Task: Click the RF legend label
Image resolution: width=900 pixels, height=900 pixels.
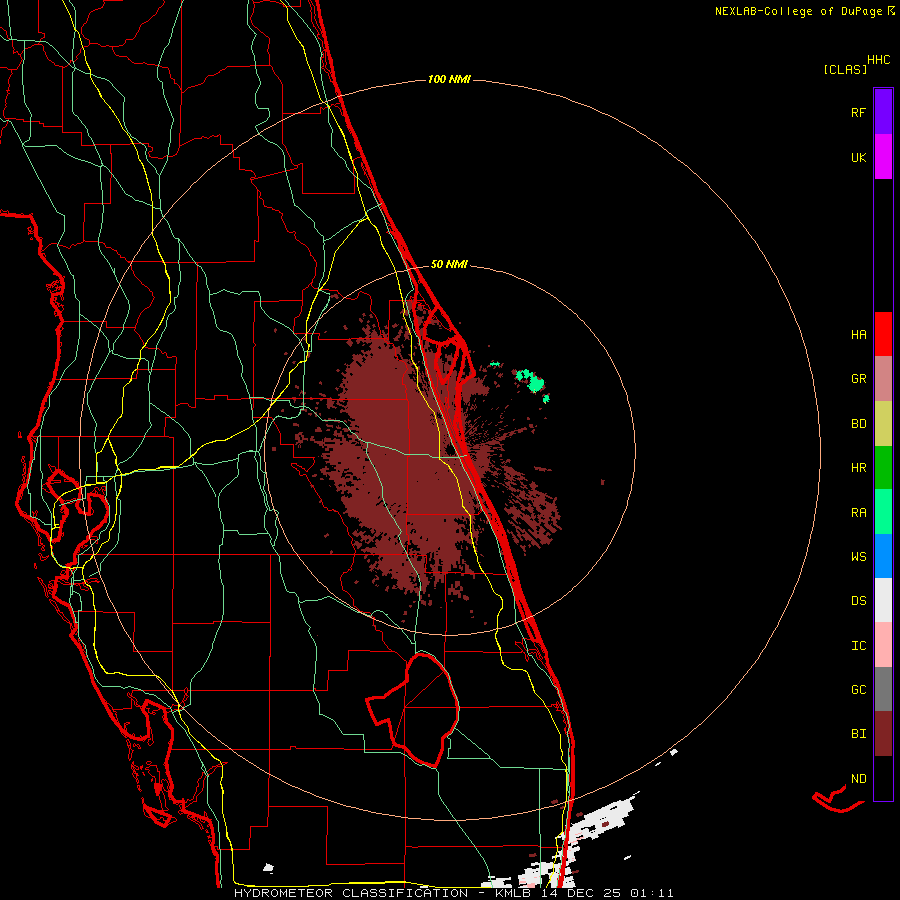Action: [x=858, y=112]
